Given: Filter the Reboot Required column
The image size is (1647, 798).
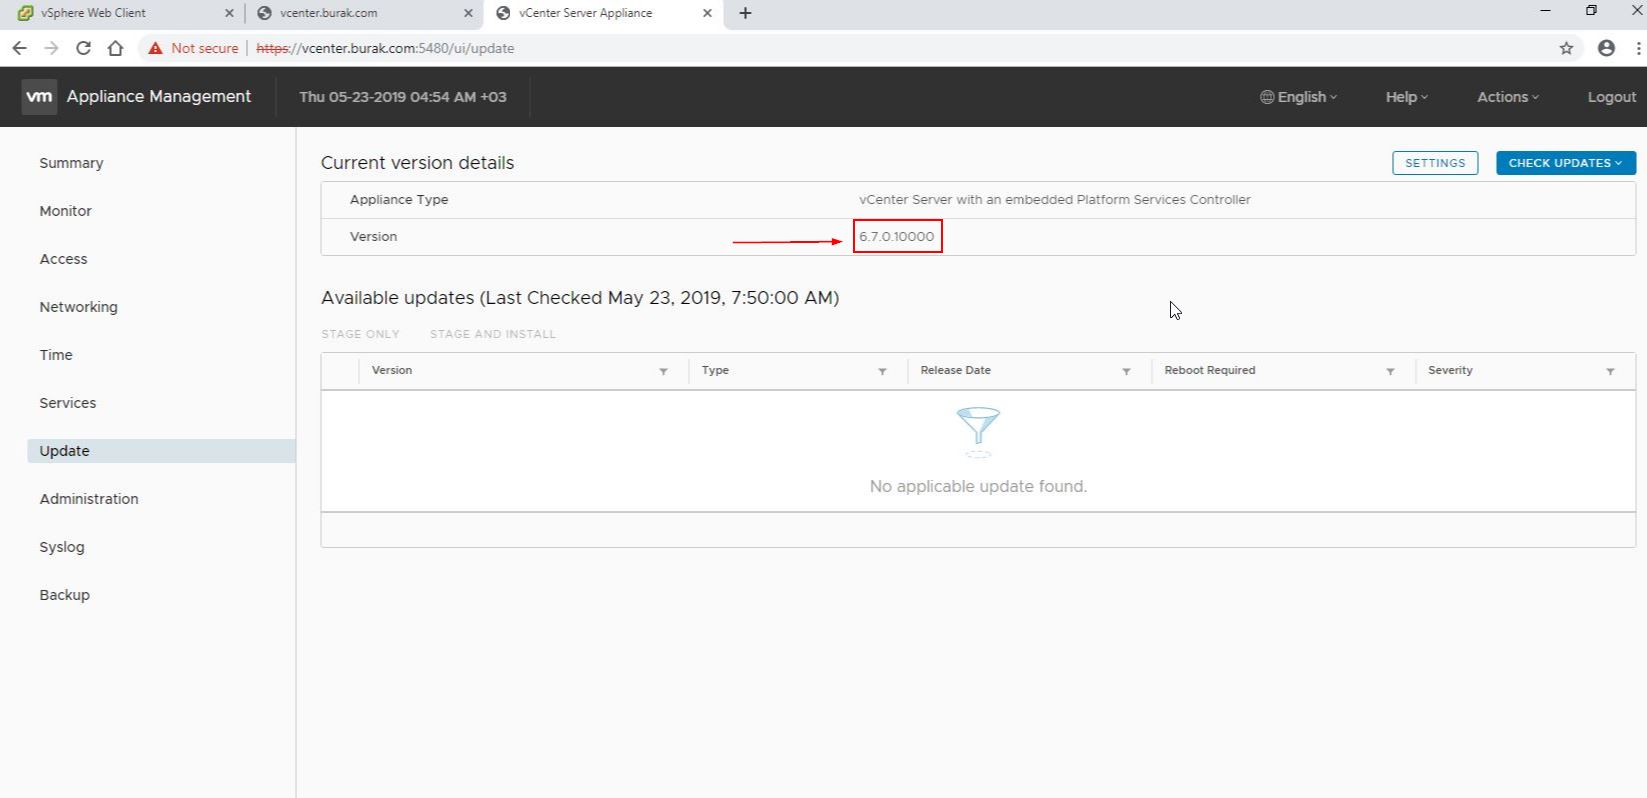Looking at the screenshot, I should tap(1390, 371).
